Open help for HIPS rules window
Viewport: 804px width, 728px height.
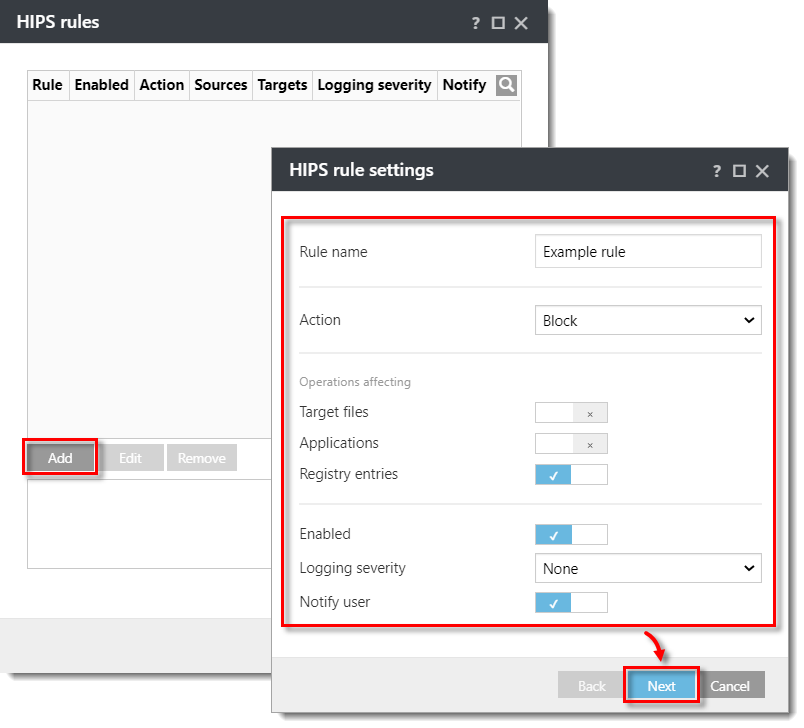[476, 22]
